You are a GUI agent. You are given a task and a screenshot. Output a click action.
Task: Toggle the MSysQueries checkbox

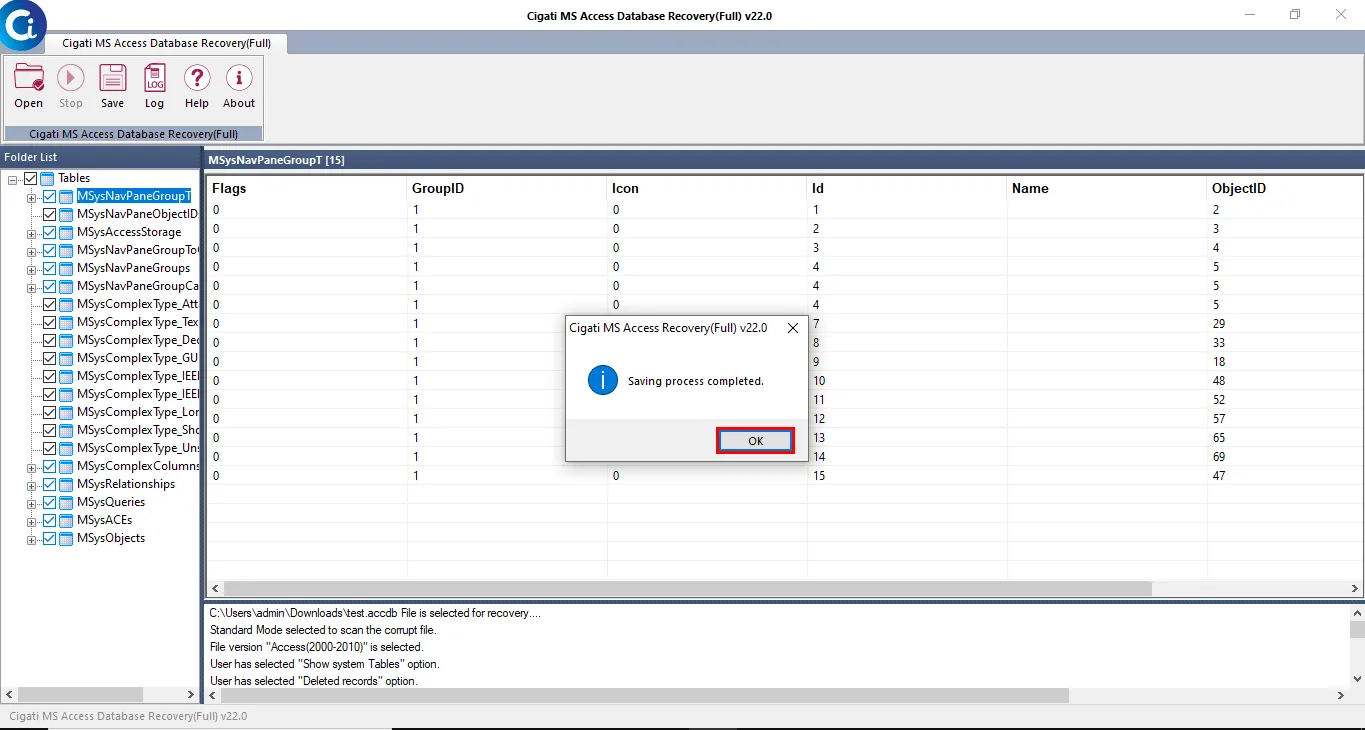[49, 502]
